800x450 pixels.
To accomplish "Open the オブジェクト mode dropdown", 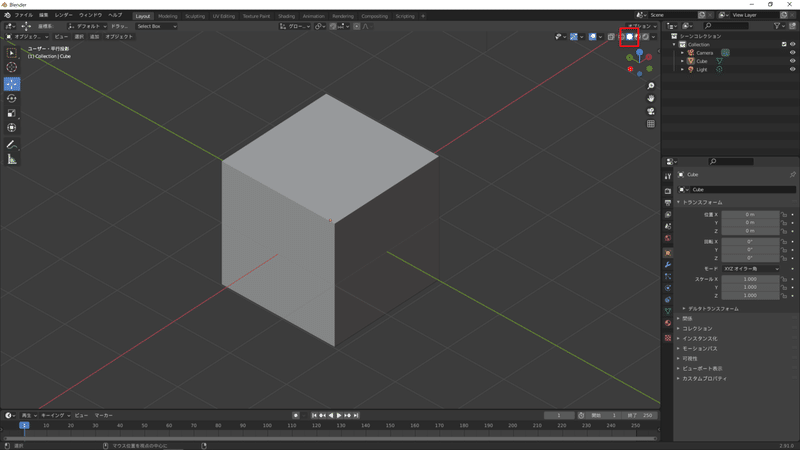I will click(27, 37).
